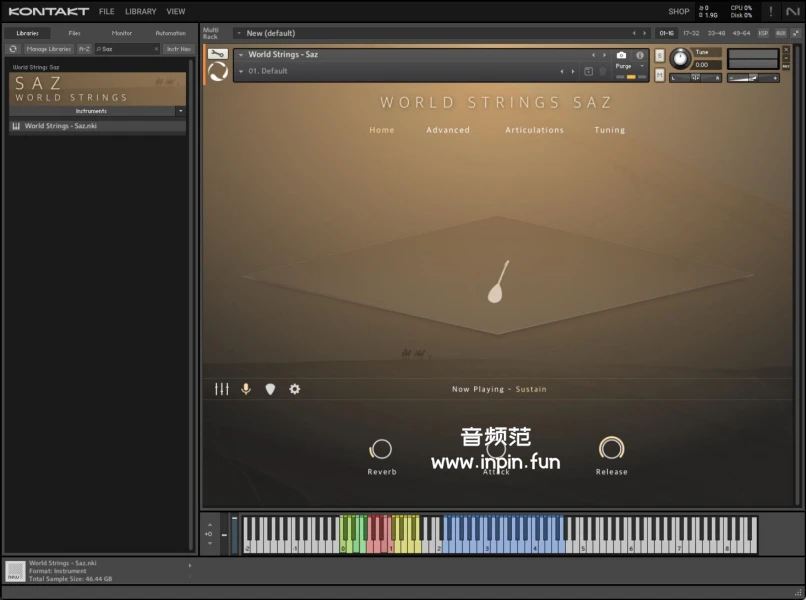Image resolution: width=806 pixels, height=600 pixels.
Task: Switch to the Automation tab
Action: [x=170, y=33]
